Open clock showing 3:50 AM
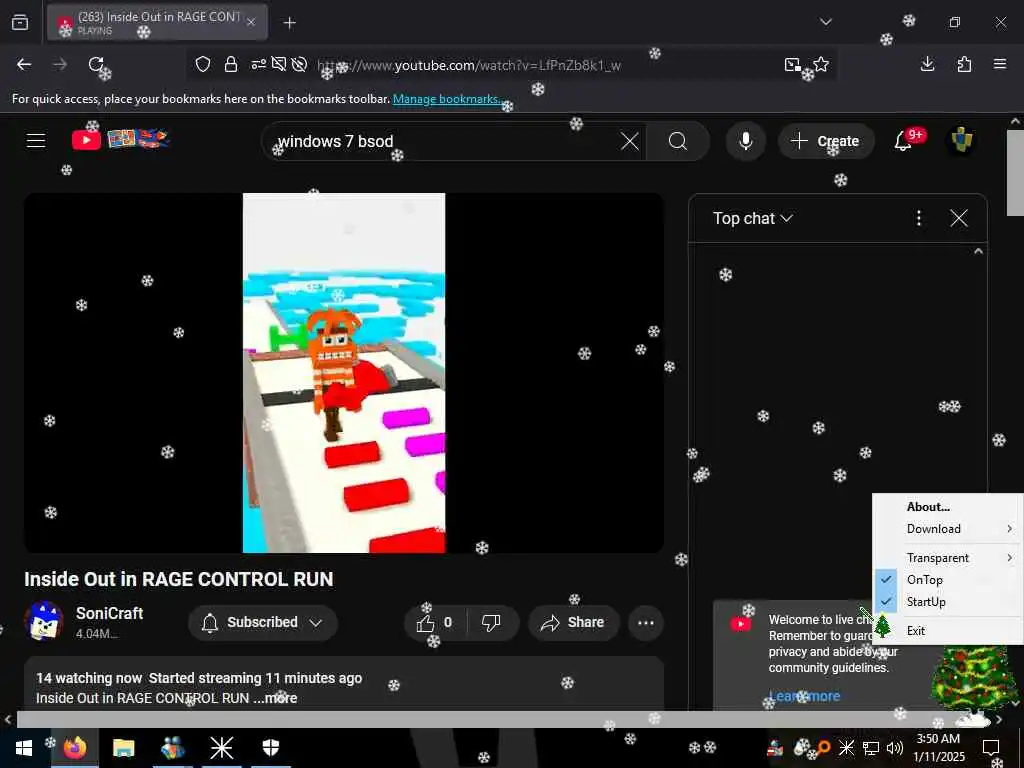Screen dimensions: 1024x768 tap(938, 748)
